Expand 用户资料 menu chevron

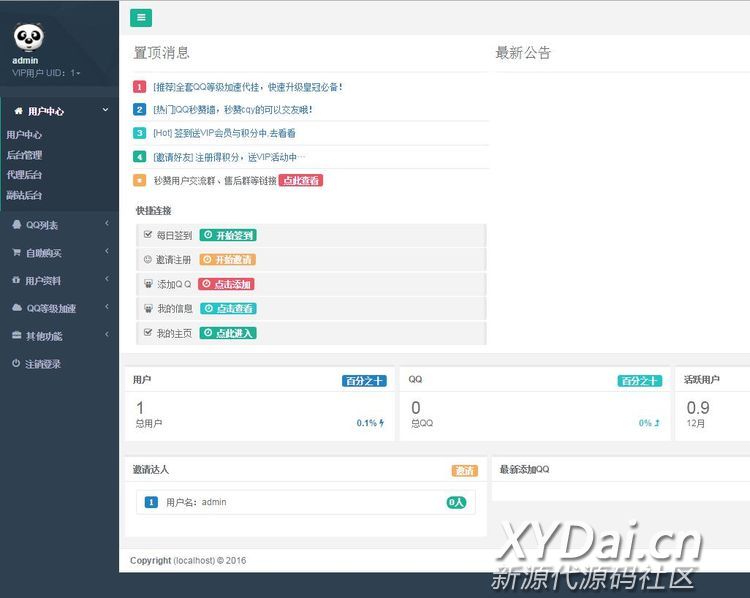point(107,278)
